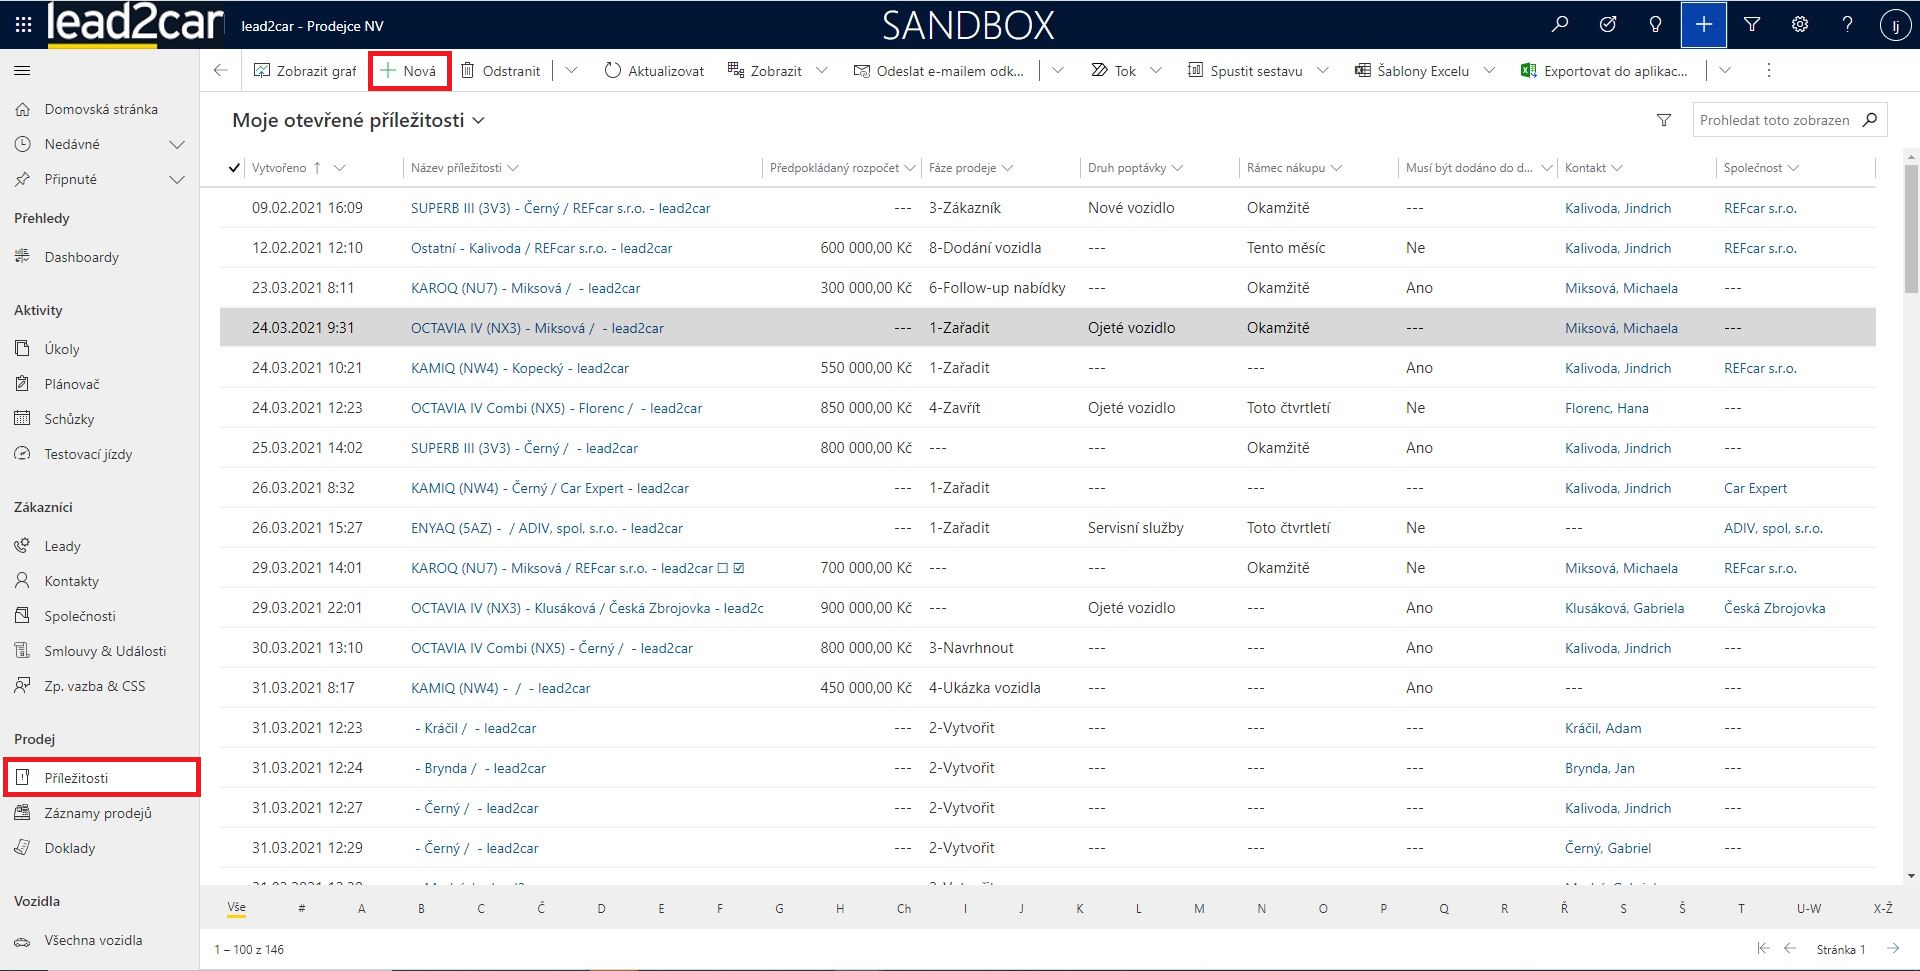The width and height of the screenshot is (1920, 971).
Task: Expand the Nedávné section in sidebar
Action: [x=177, y=145]
